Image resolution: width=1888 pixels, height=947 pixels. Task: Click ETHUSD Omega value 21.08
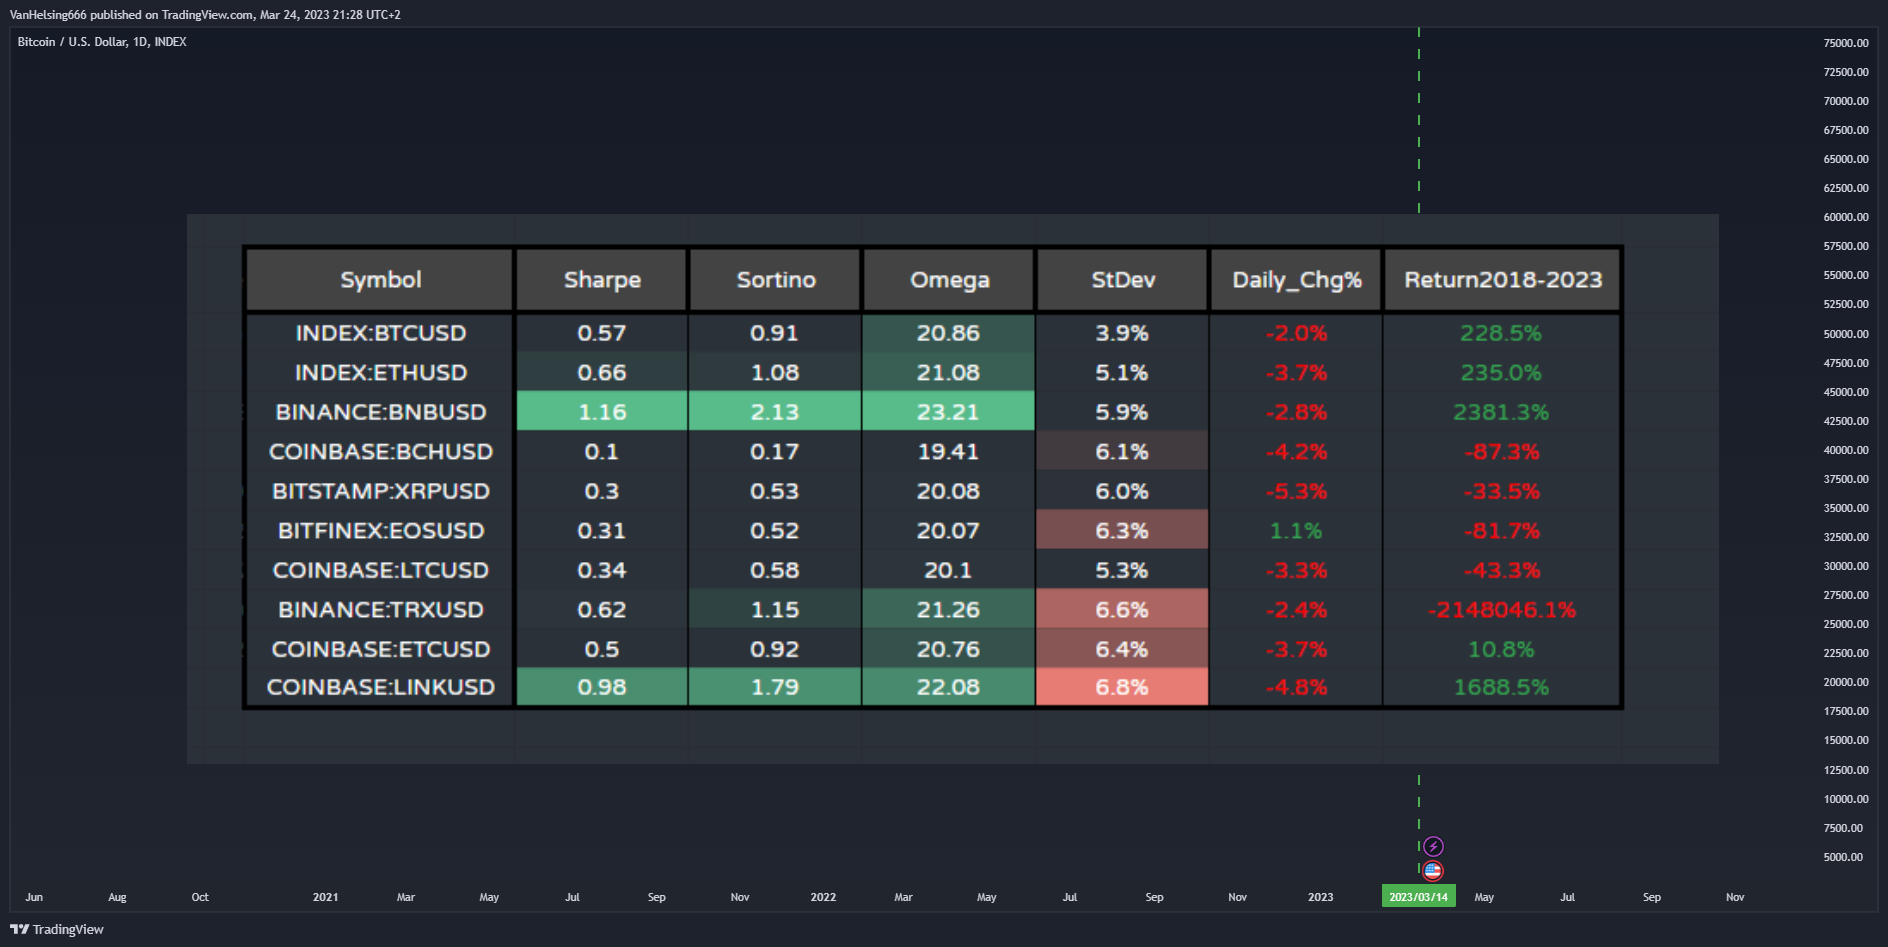tap(948, 373)
